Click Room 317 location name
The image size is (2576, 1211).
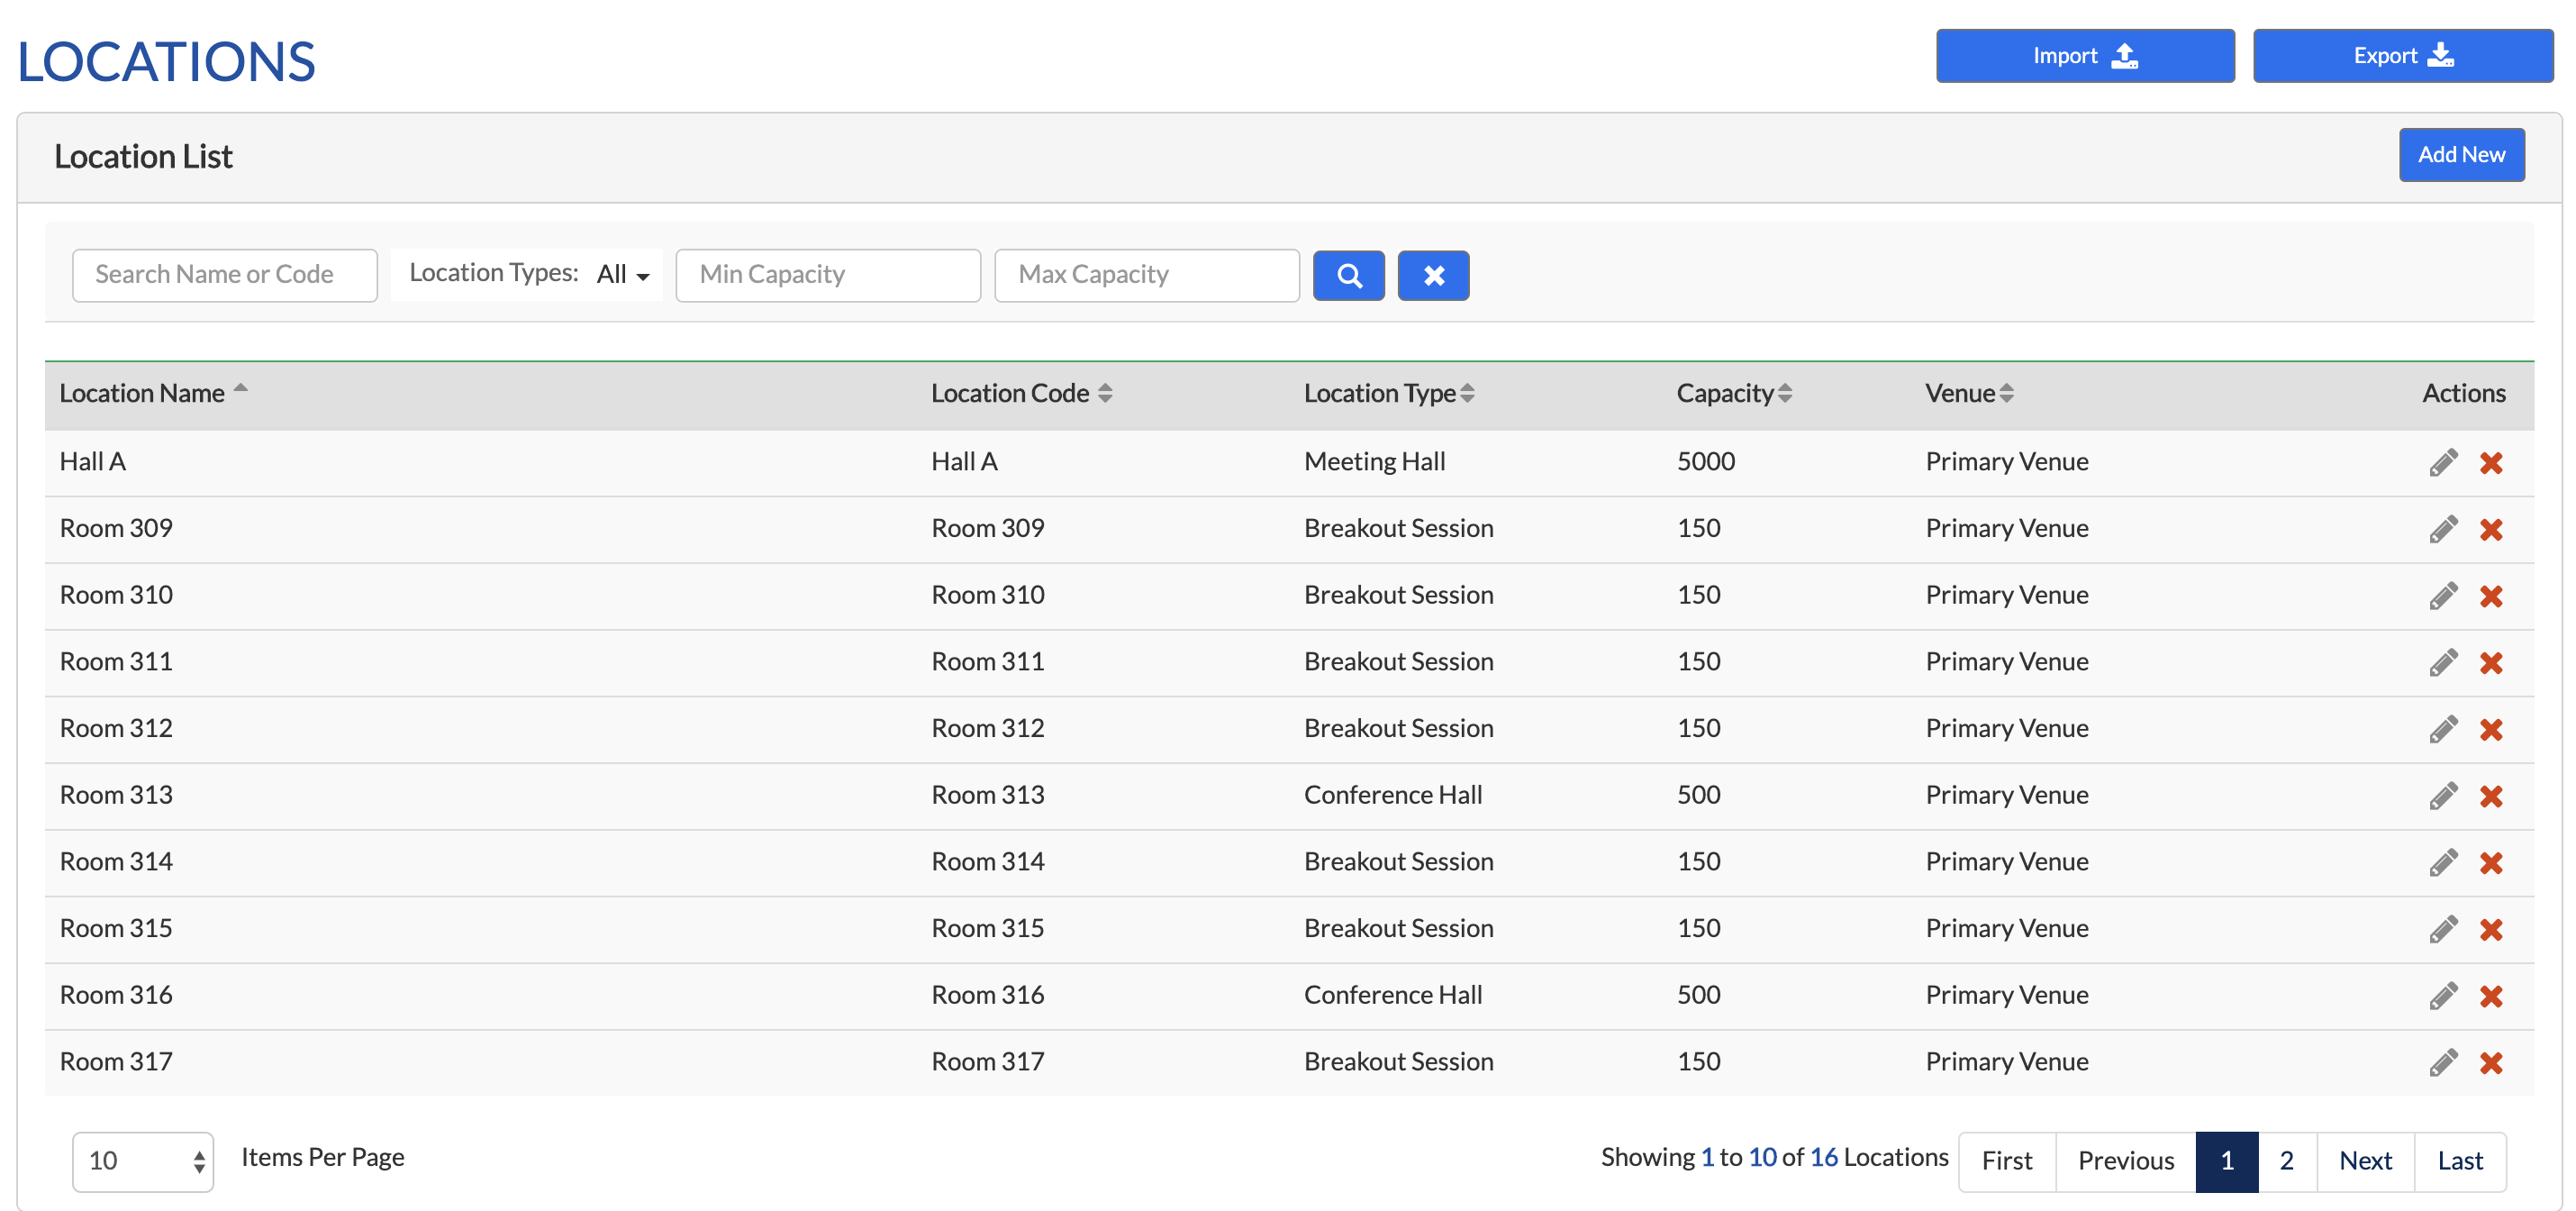click(116, 1062)
